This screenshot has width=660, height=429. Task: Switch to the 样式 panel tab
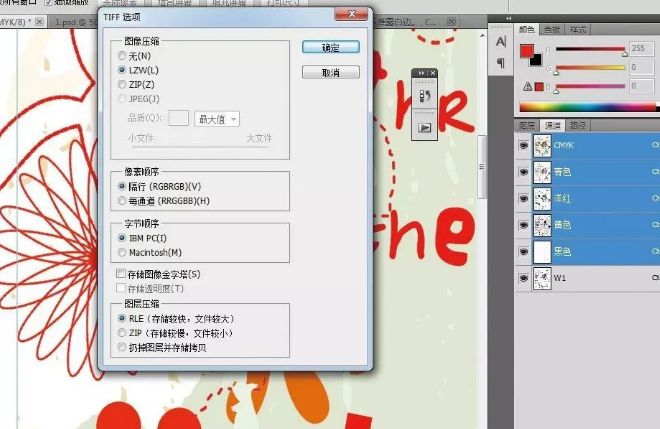click(x=578, y=29)
